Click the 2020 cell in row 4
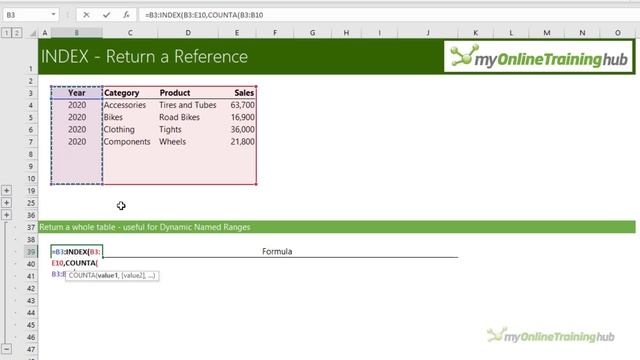 [77, 105]
